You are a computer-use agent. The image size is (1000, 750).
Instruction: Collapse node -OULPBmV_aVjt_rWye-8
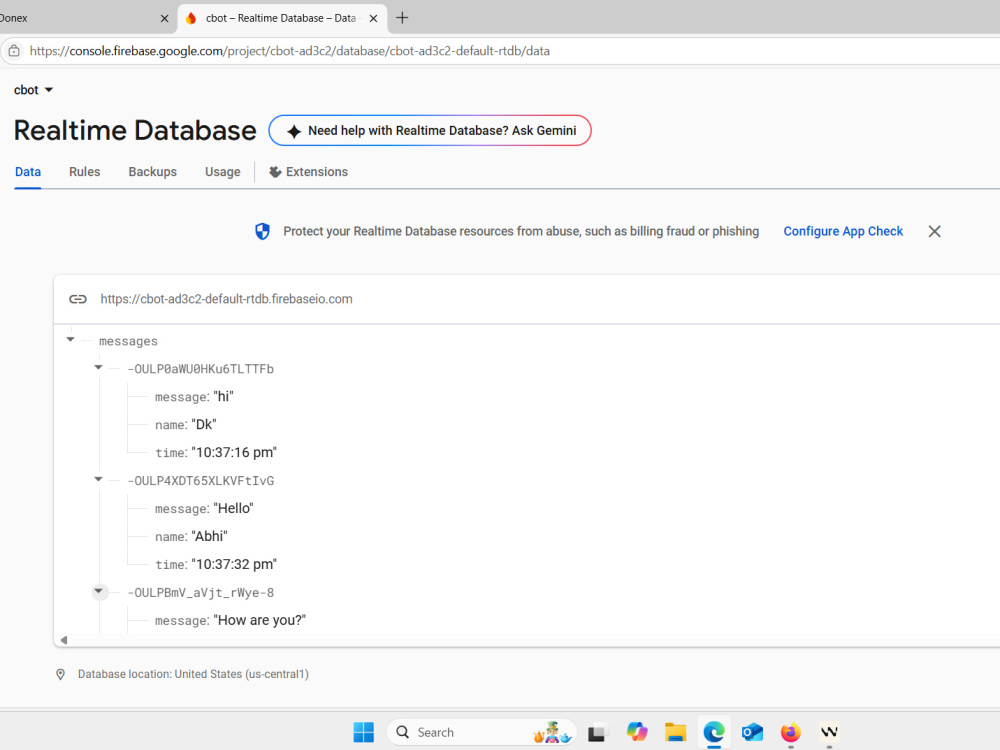coord(98,591)
